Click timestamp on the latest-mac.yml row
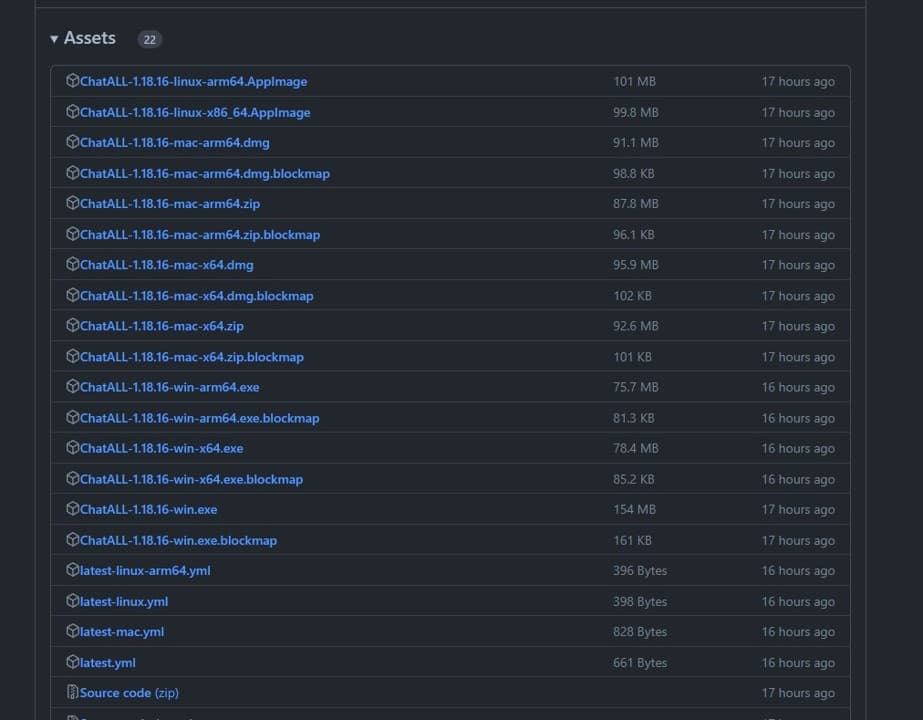 click(798, 632)
